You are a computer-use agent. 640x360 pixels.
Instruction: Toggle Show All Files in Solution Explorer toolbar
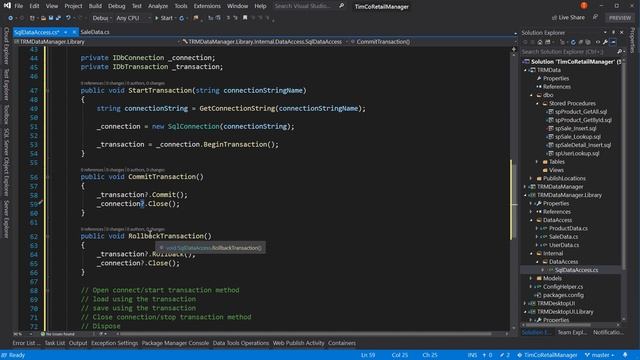588,42
